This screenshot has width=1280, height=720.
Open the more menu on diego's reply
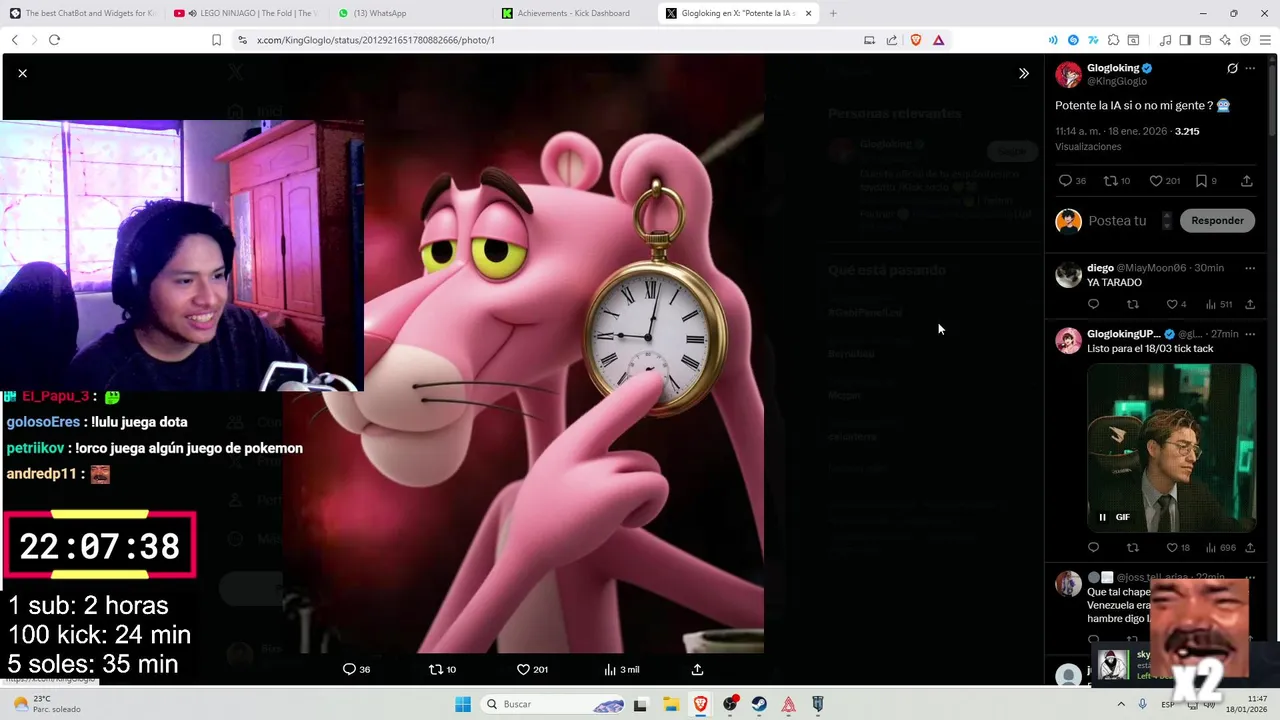[x=1250, y=268]
